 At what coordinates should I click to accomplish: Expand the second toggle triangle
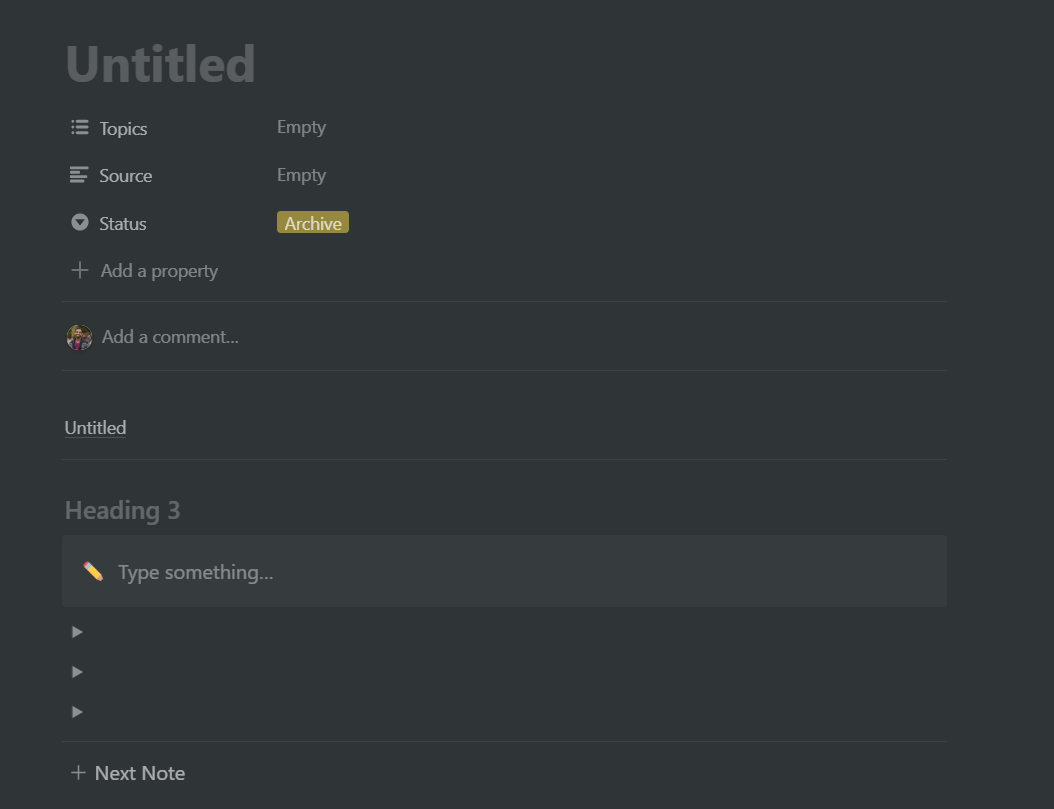click(77, 672)
